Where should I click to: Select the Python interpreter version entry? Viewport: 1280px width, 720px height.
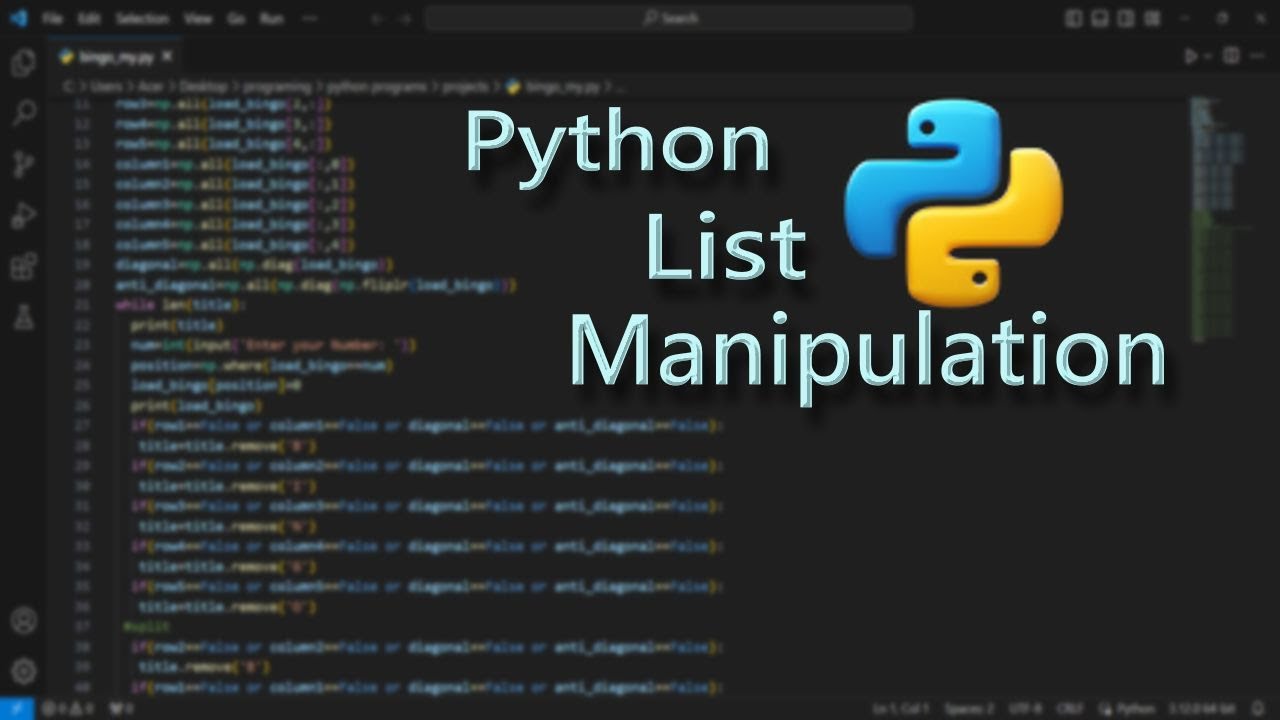click(1200, 709)
